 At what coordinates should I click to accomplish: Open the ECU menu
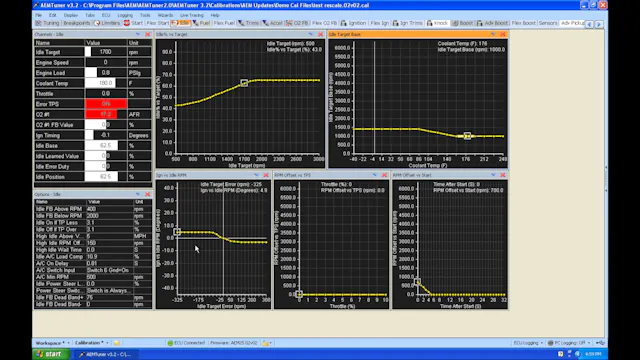tap(106, 15)
